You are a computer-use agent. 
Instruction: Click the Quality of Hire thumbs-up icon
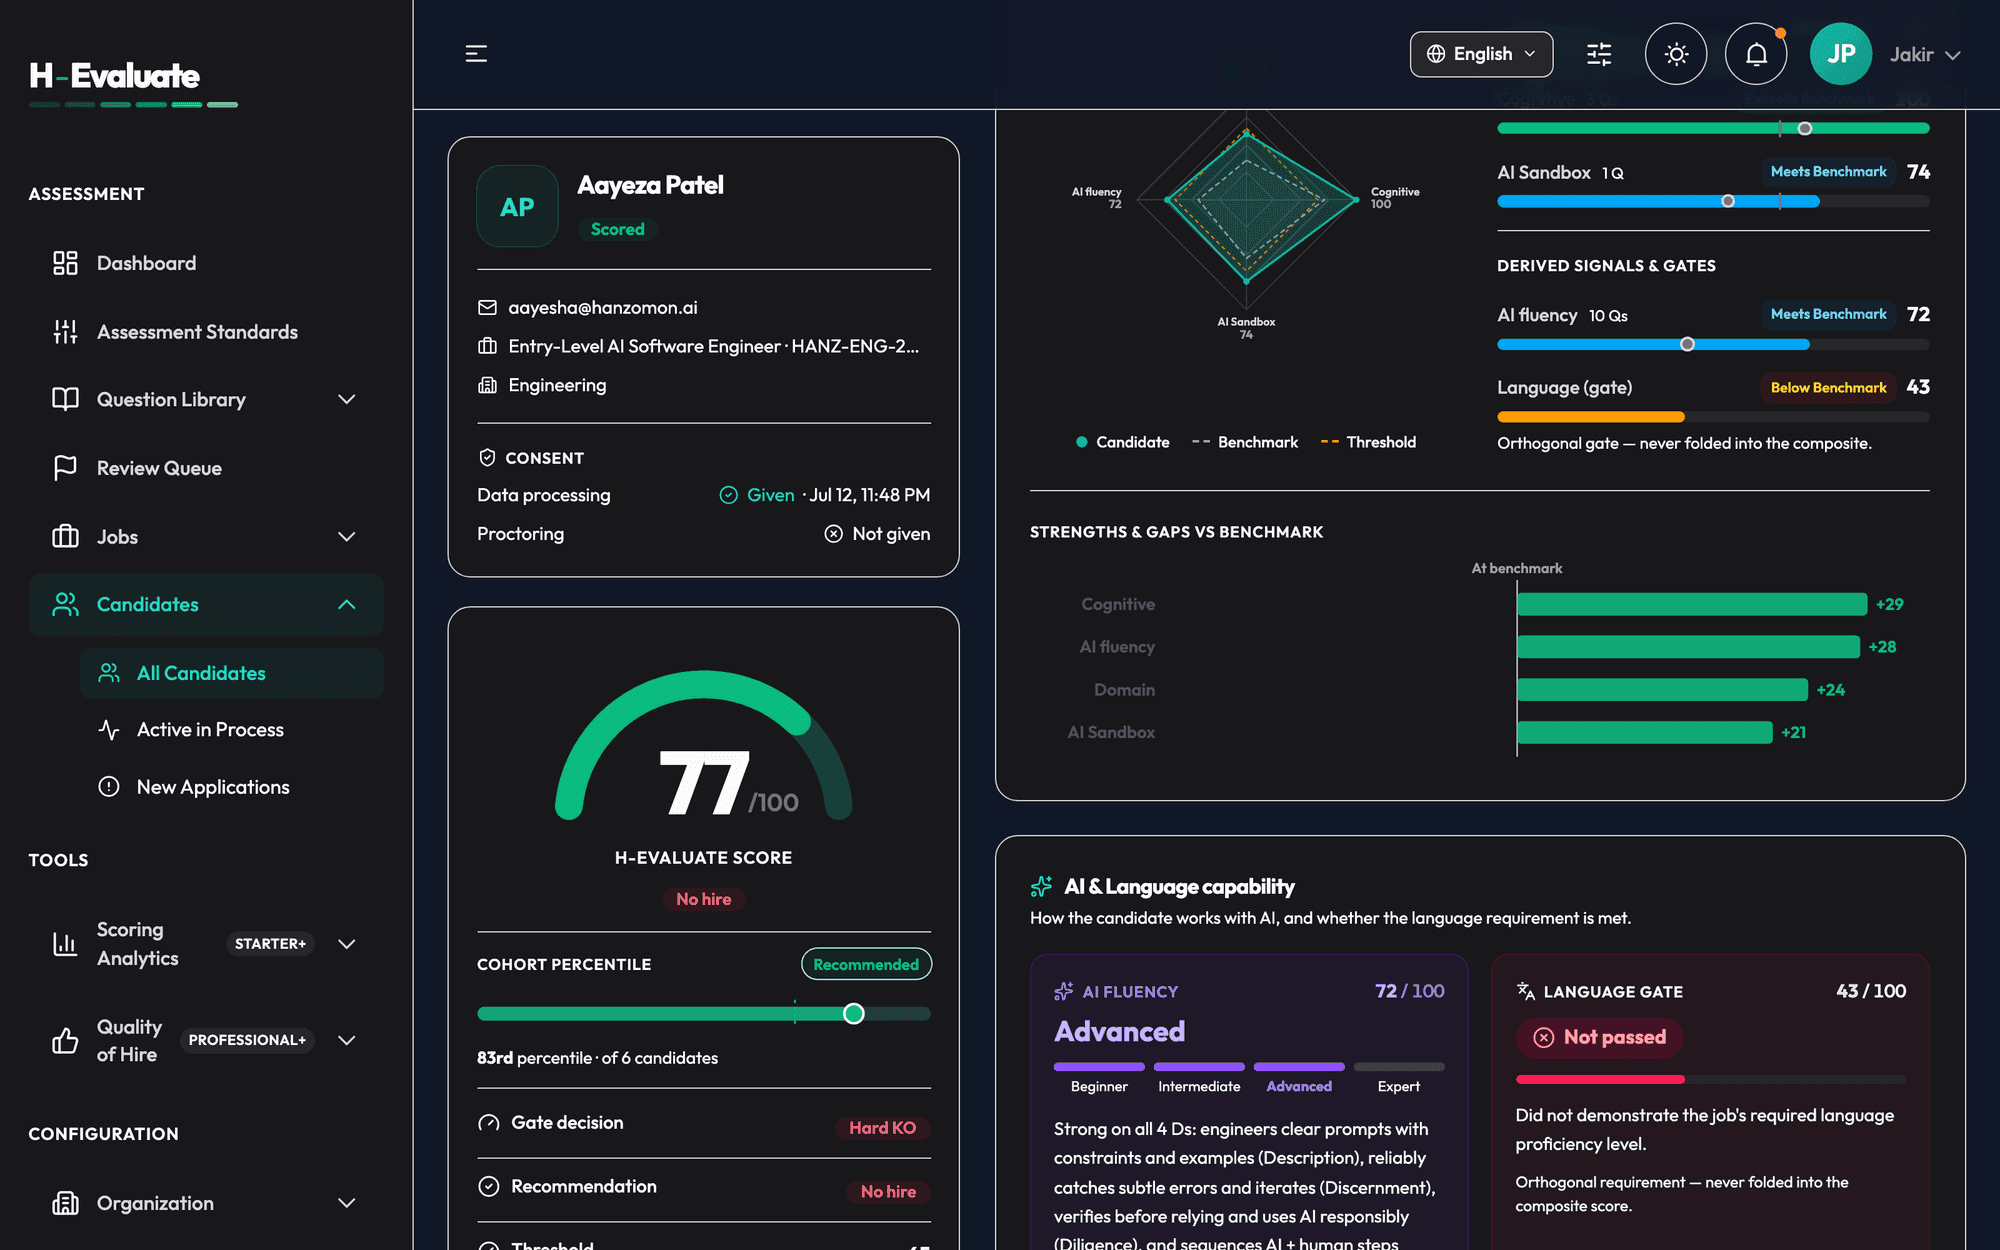(x=65, y=1041)
